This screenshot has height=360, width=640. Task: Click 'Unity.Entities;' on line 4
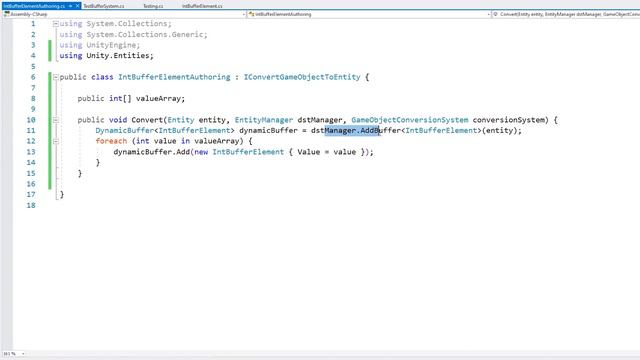click(x=120, y=56)
